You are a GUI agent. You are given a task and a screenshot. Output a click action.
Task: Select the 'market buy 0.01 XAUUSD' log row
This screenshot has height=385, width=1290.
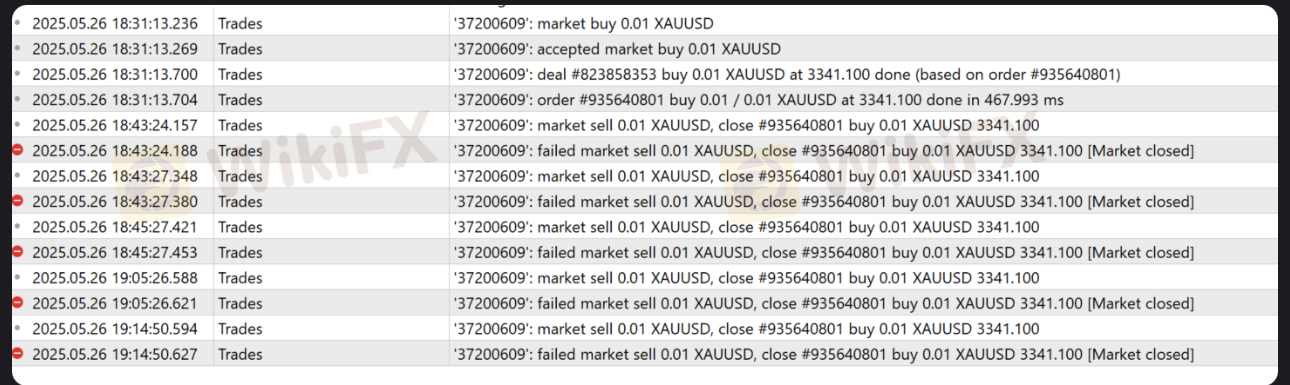[645, 23]
